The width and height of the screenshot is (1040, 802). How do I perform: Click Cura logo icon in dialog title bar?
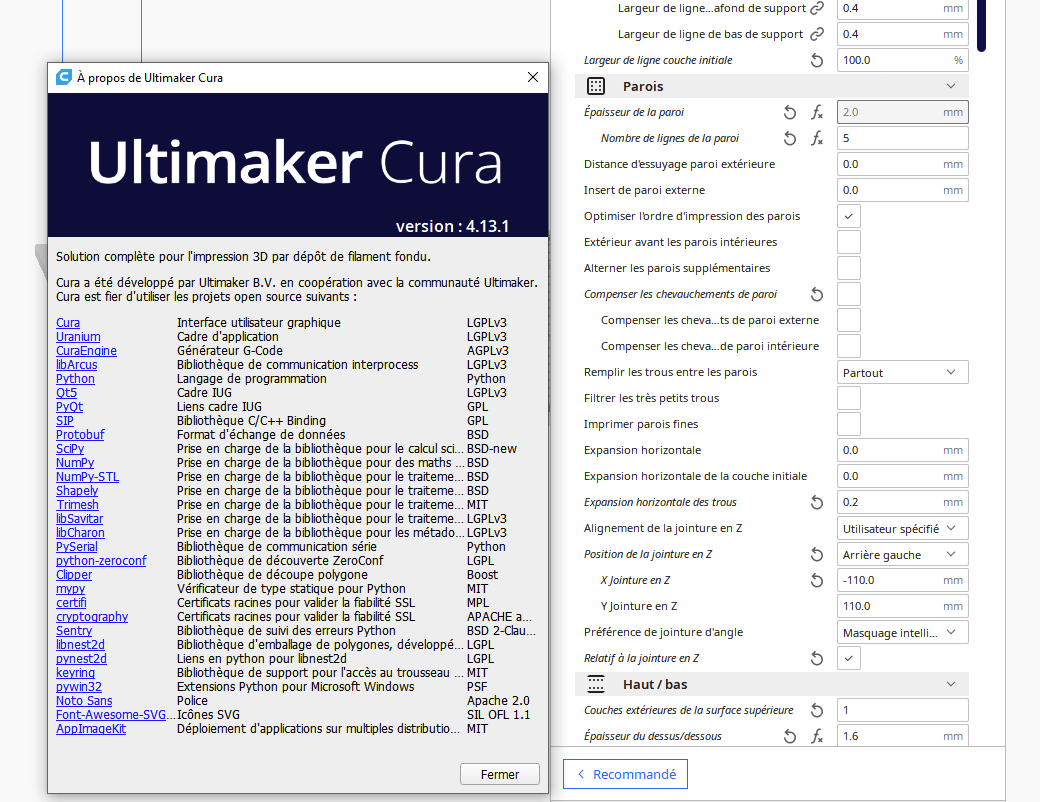click(x=64, y=77)
